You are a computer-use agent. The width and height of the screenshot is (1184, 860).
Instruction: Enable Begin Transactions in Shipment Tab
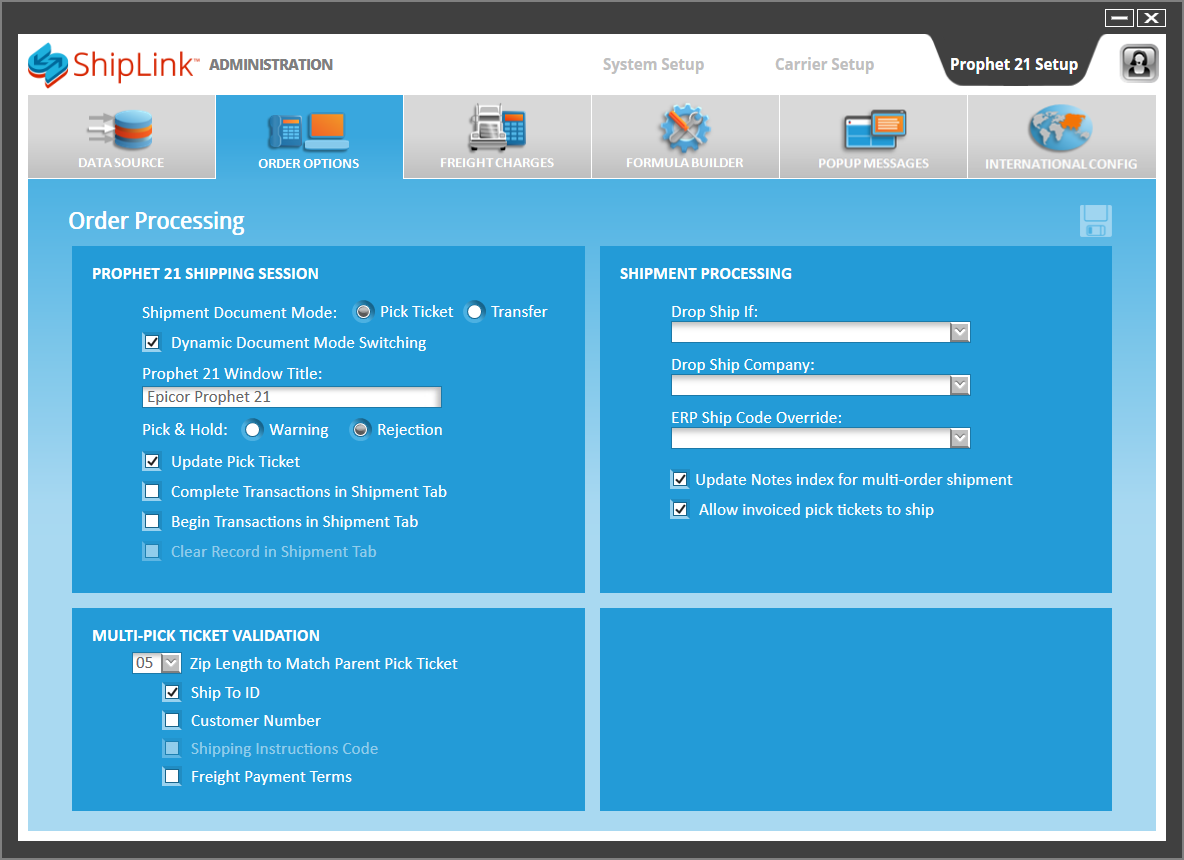click(x=152, y=522)
